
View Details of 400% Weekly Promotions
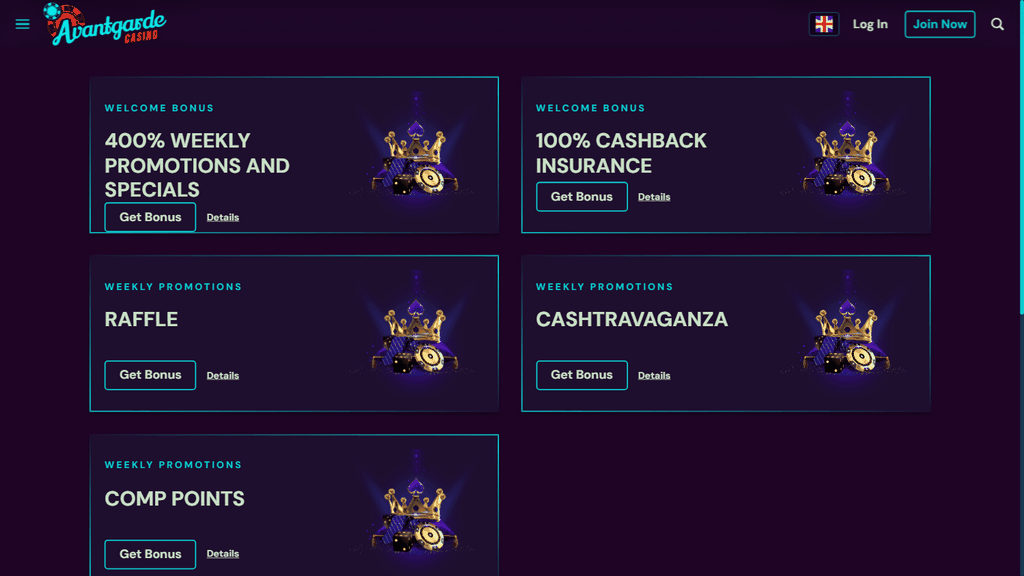[x=223, y=217]
